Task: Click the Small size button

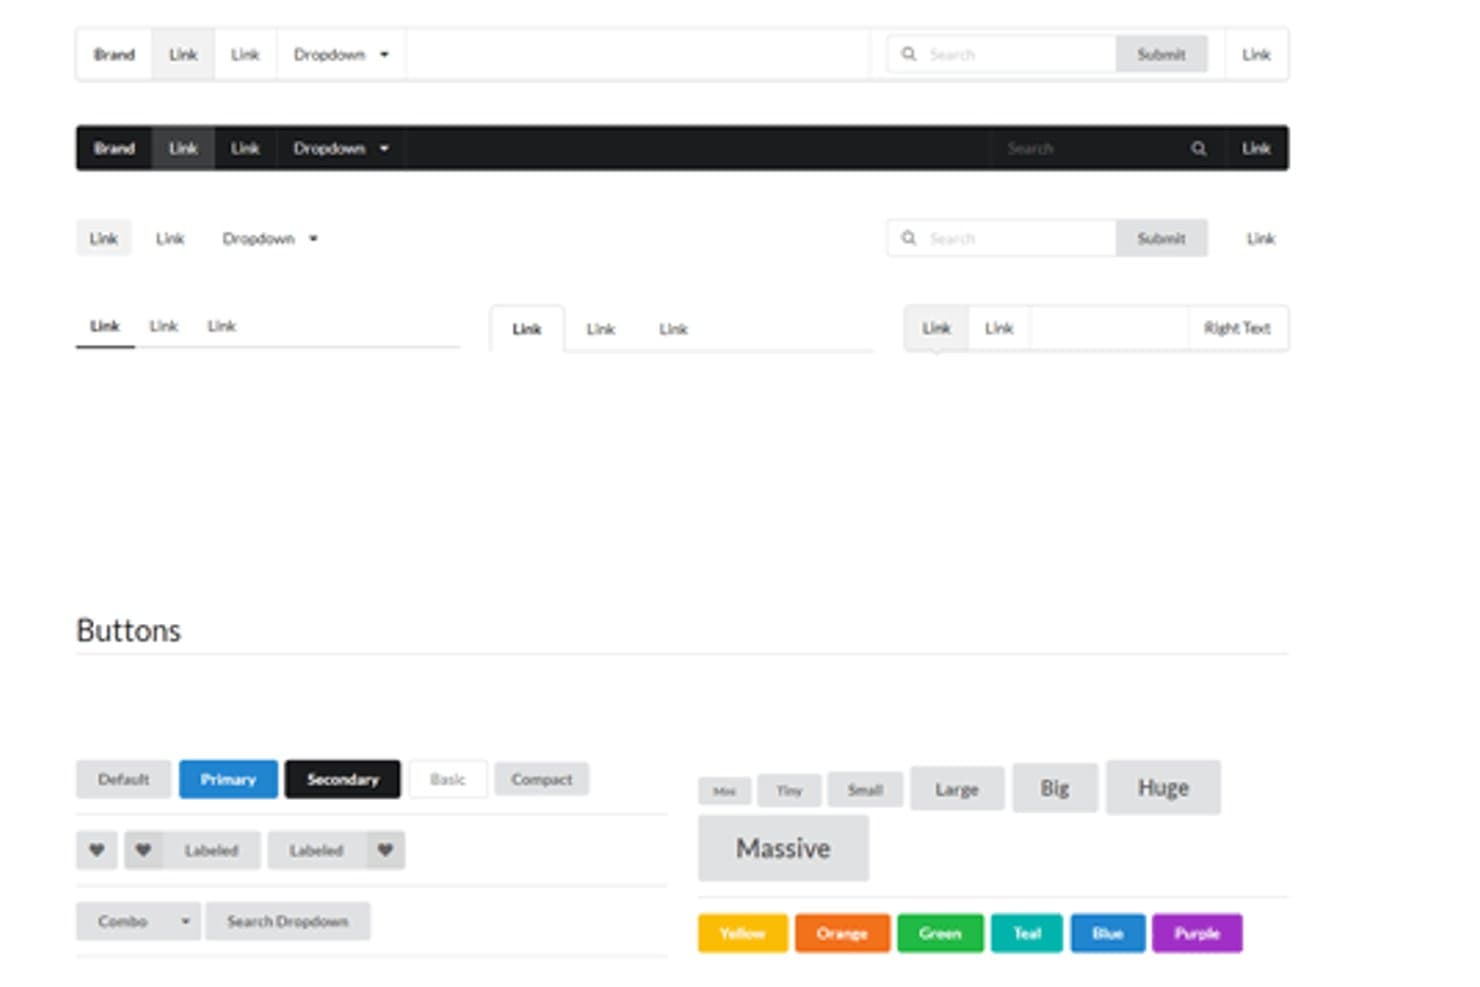Action: coord(865,790)
